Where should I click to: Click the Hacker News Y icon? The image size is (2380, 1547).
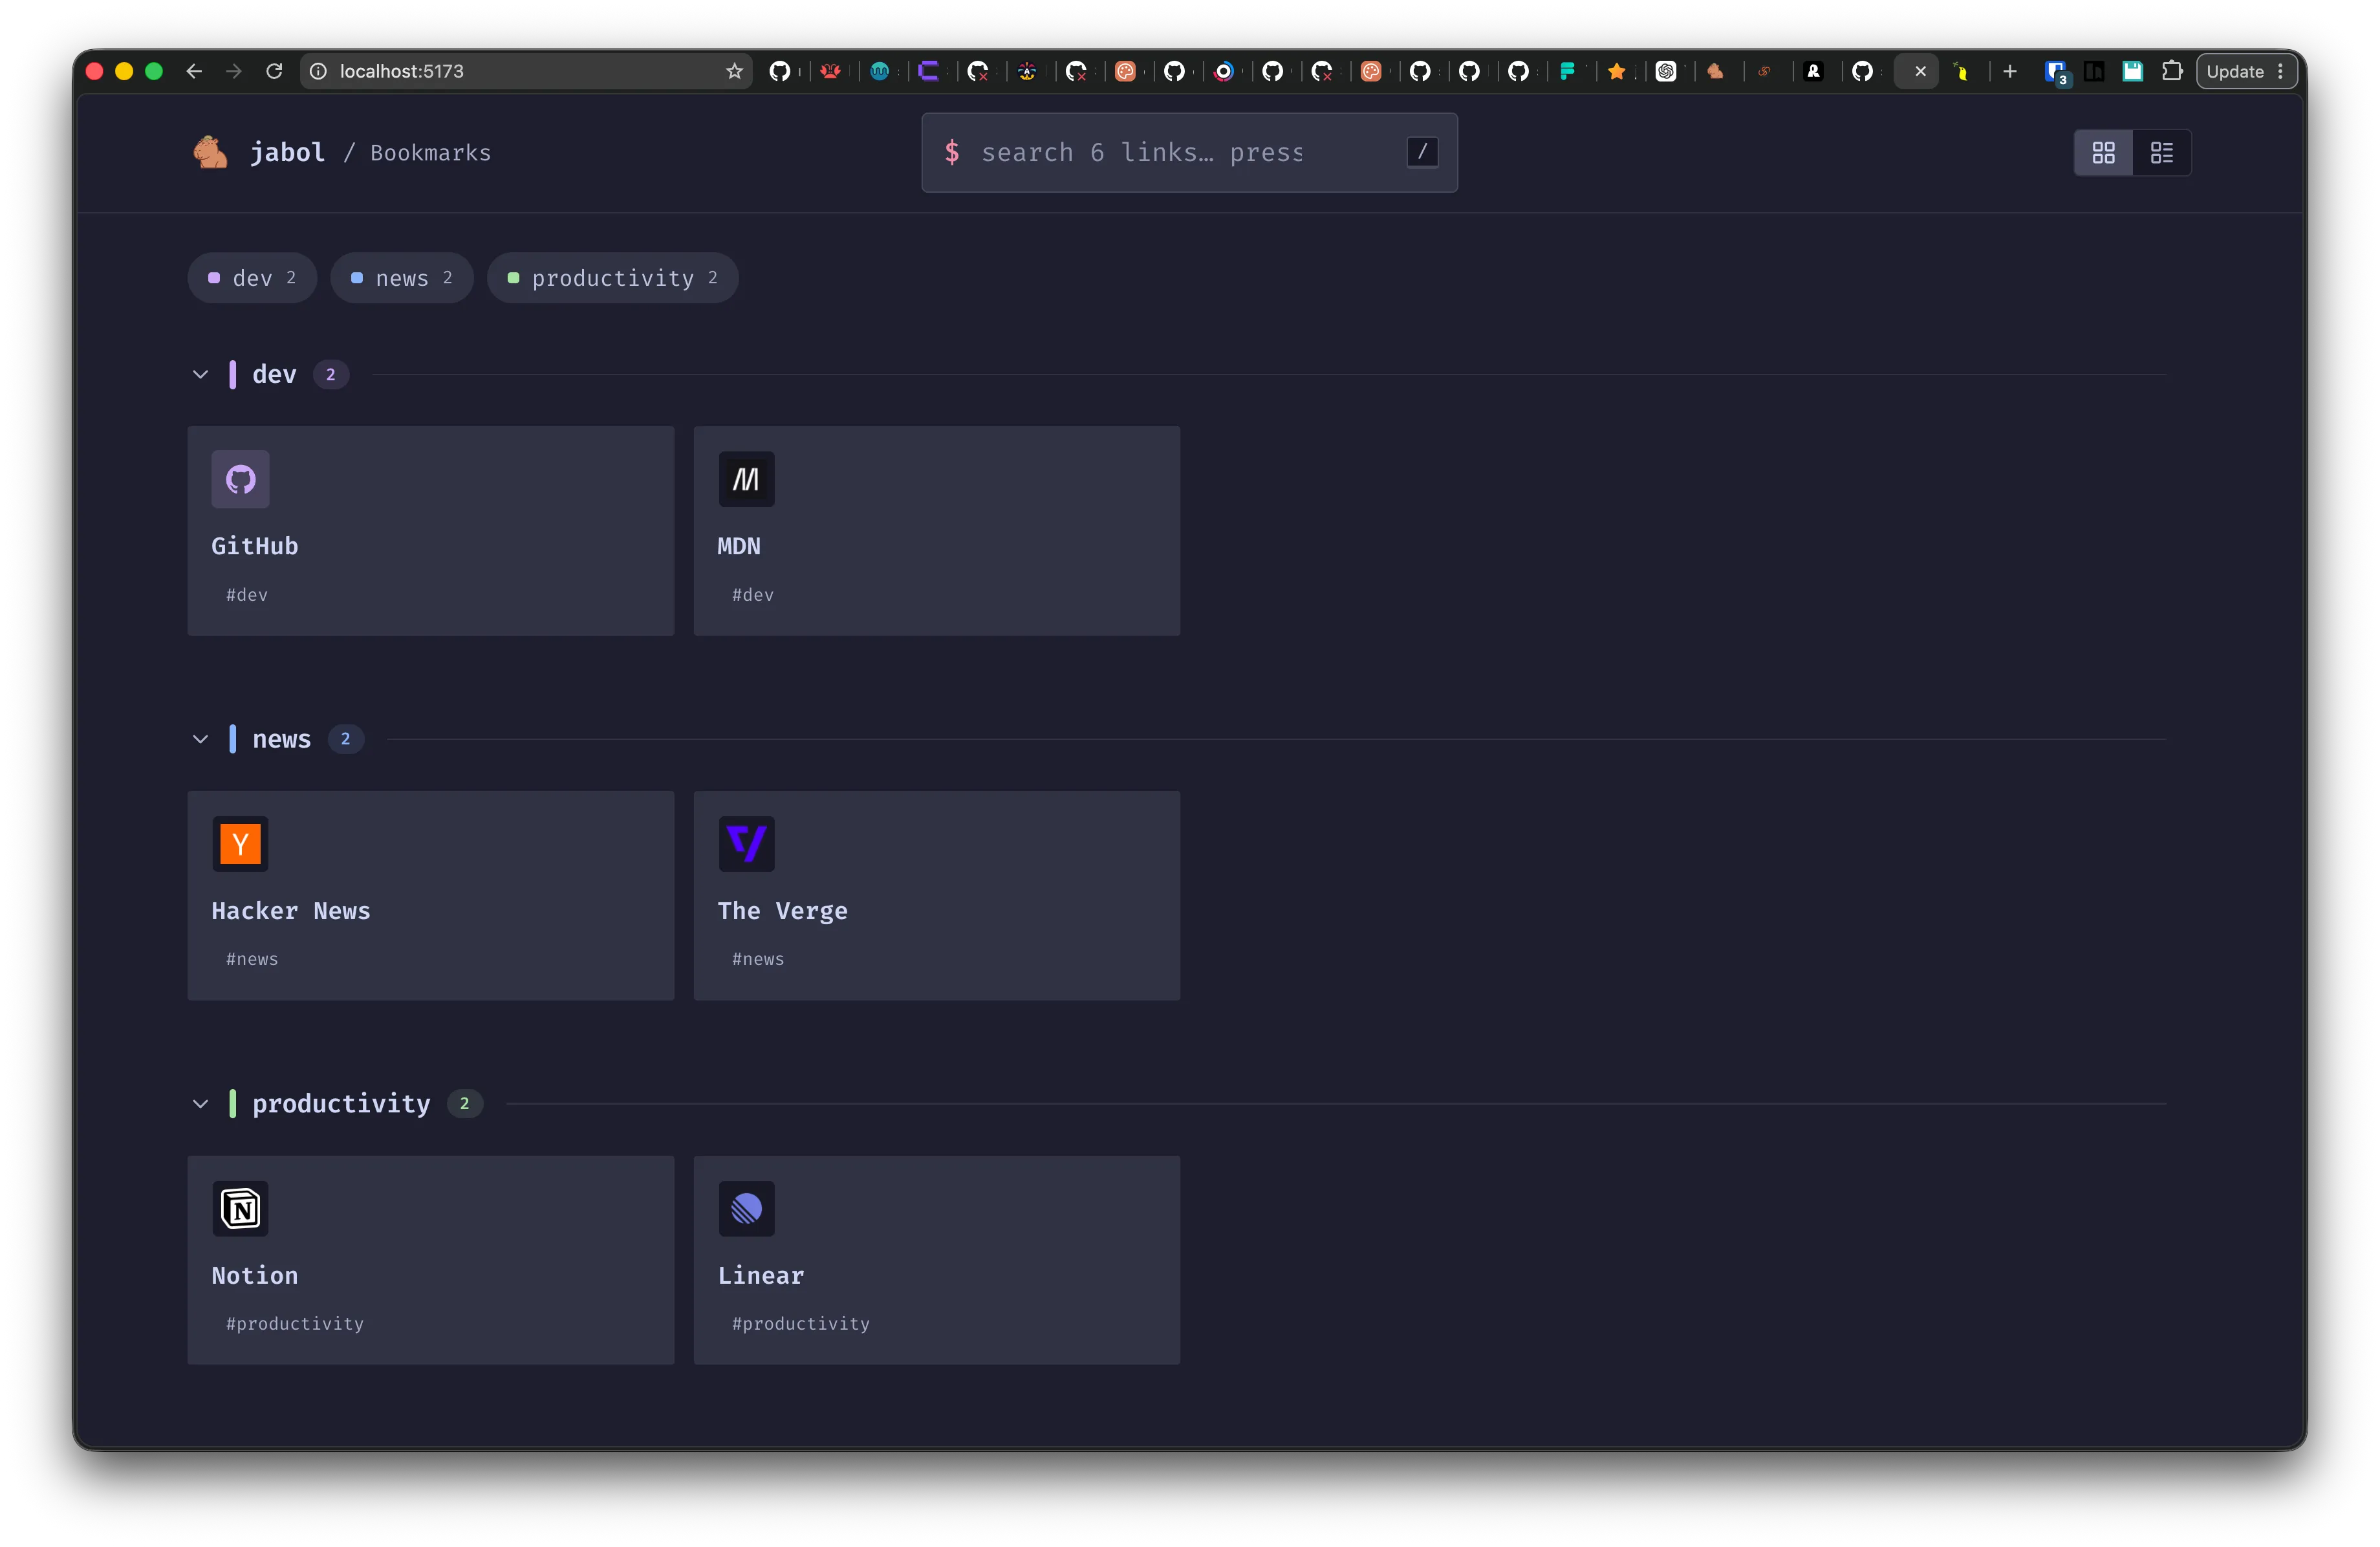(240, 844)
